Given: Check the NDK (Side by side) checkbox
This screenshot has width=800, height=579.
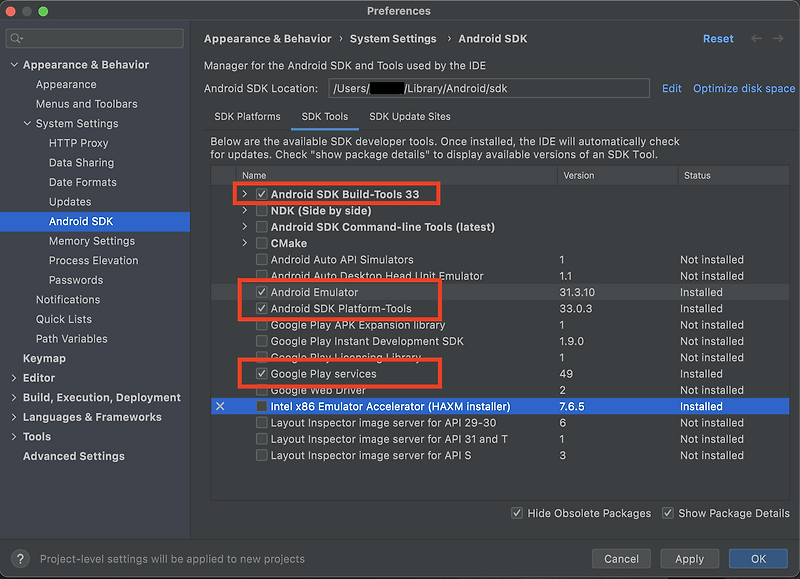Looking at the screenshot, I should click(x=261, y=210).
